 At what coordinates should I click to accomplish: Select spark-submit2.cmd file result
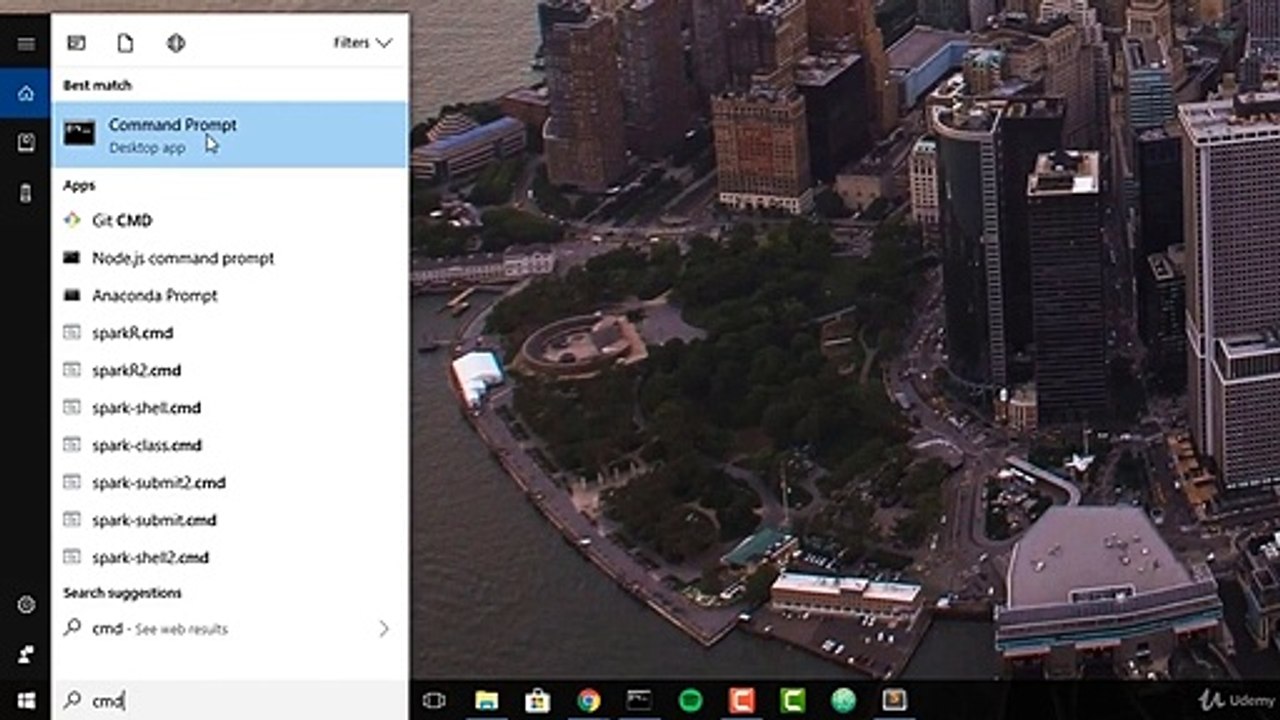click(230, 483)
